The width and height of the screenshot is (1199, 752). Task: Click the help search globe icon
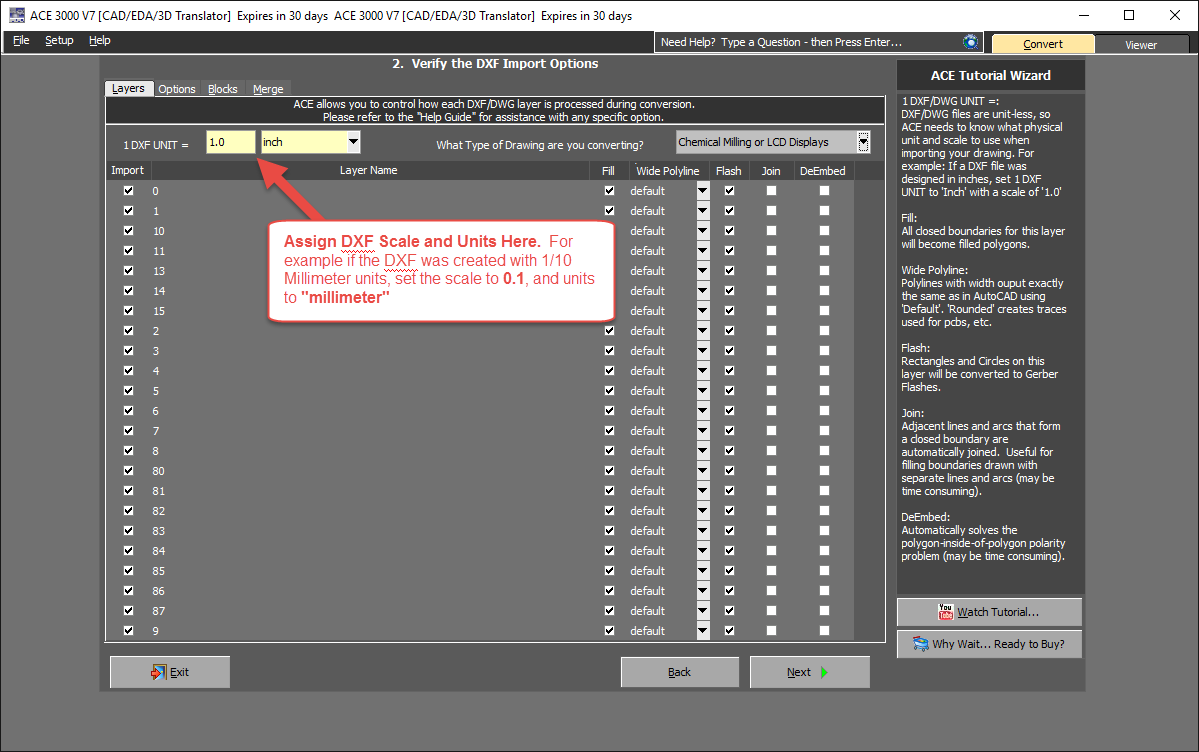click(x=970, y=42)
